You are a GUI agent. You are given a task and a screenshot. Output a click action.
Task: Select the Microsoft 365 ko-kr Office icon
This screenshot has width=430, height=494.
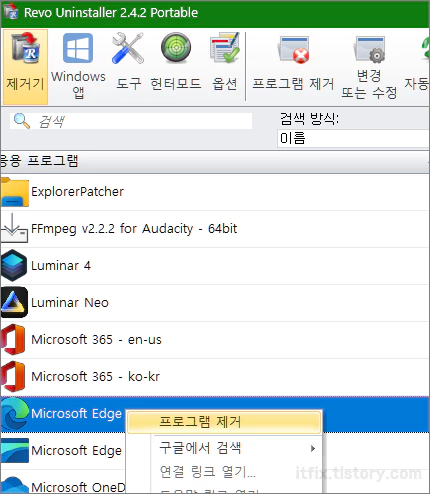click(x=13, y=376)
